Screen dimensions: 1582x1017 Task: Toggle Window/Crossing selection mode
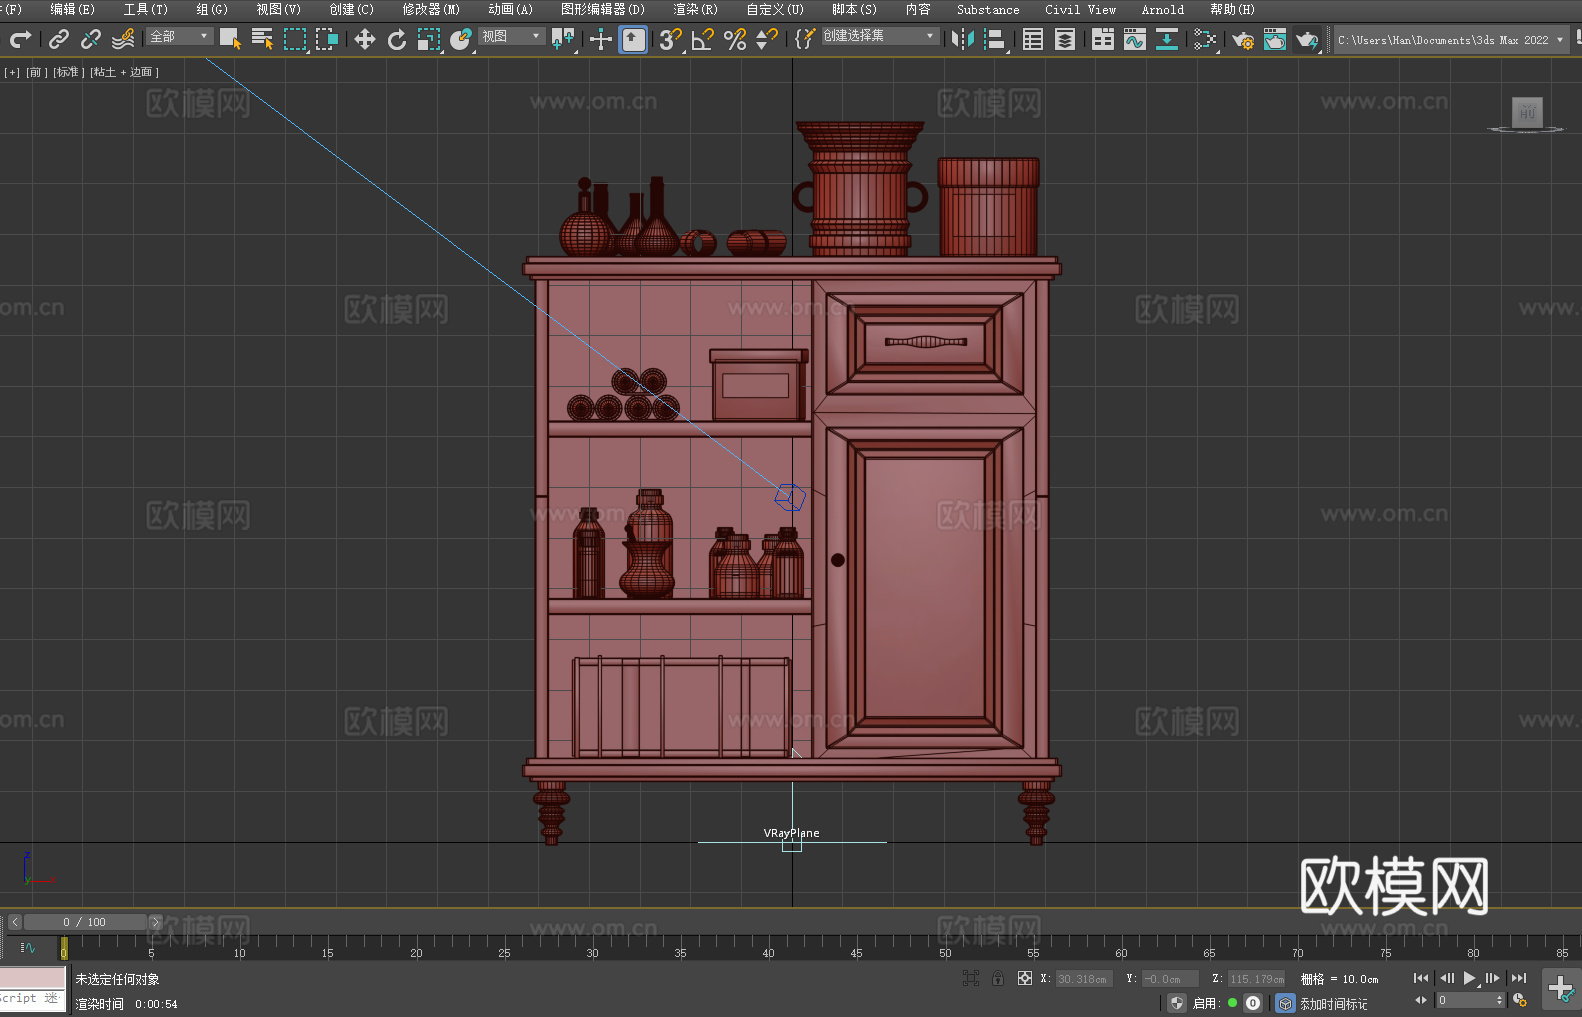point(327,39)
